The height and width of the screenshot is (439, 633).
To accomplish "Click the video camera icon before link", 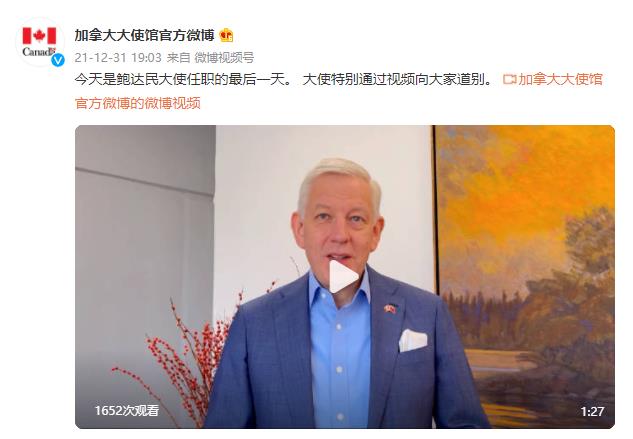I will 509,79.
